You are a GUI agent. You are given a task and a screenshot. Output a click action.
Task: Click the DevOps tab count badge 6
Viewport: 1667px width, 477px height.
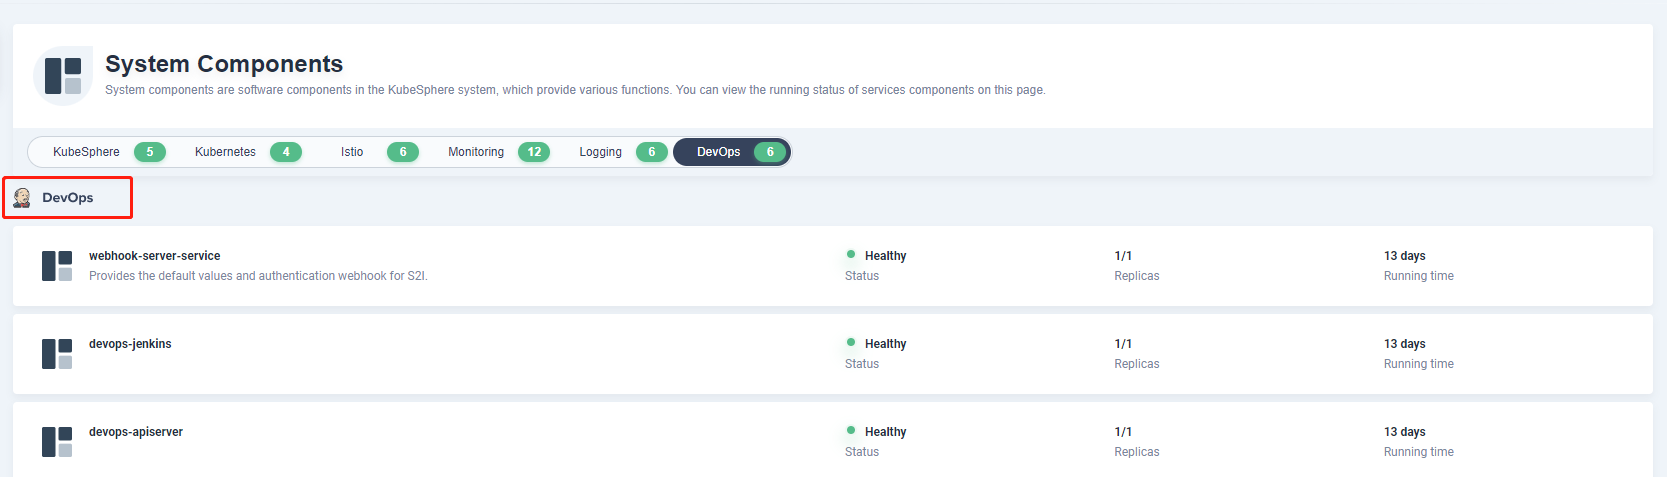770,152
